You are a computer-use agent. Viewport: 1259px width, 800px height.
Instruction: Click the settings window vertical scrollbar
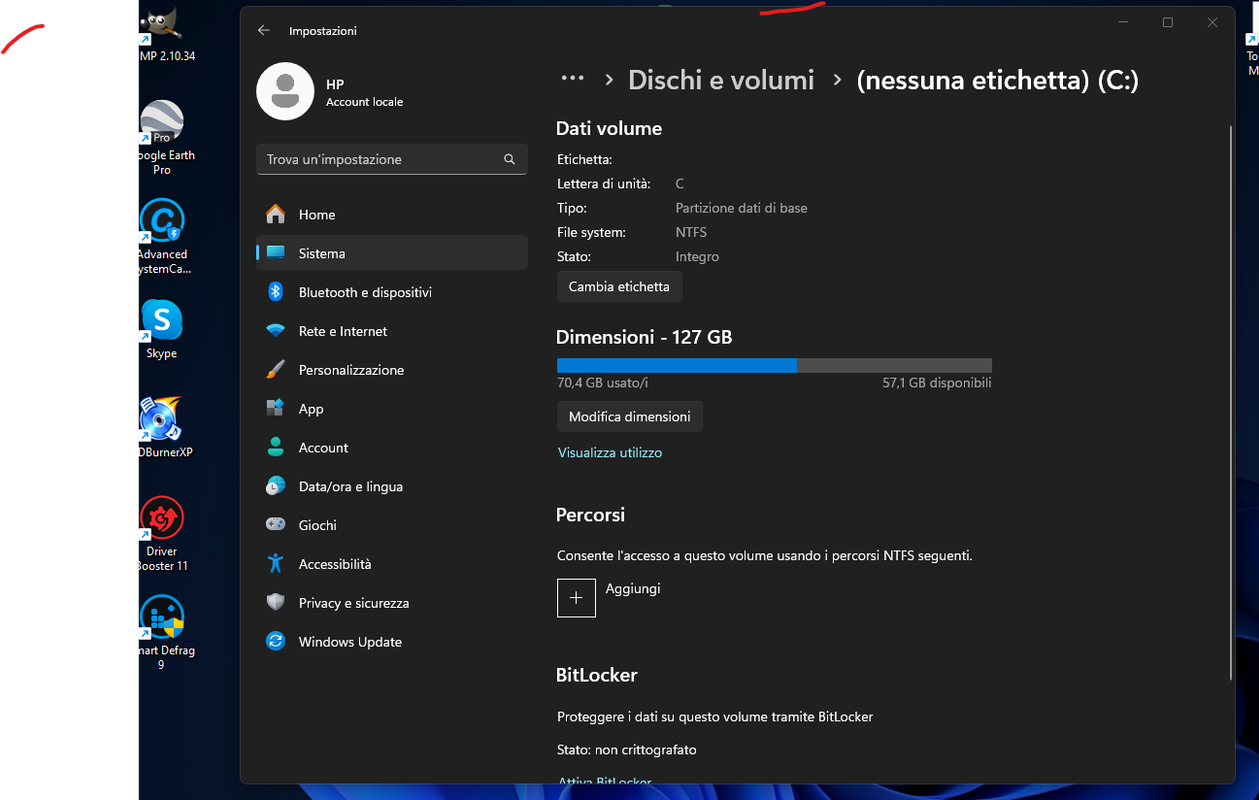[1231, 405]
